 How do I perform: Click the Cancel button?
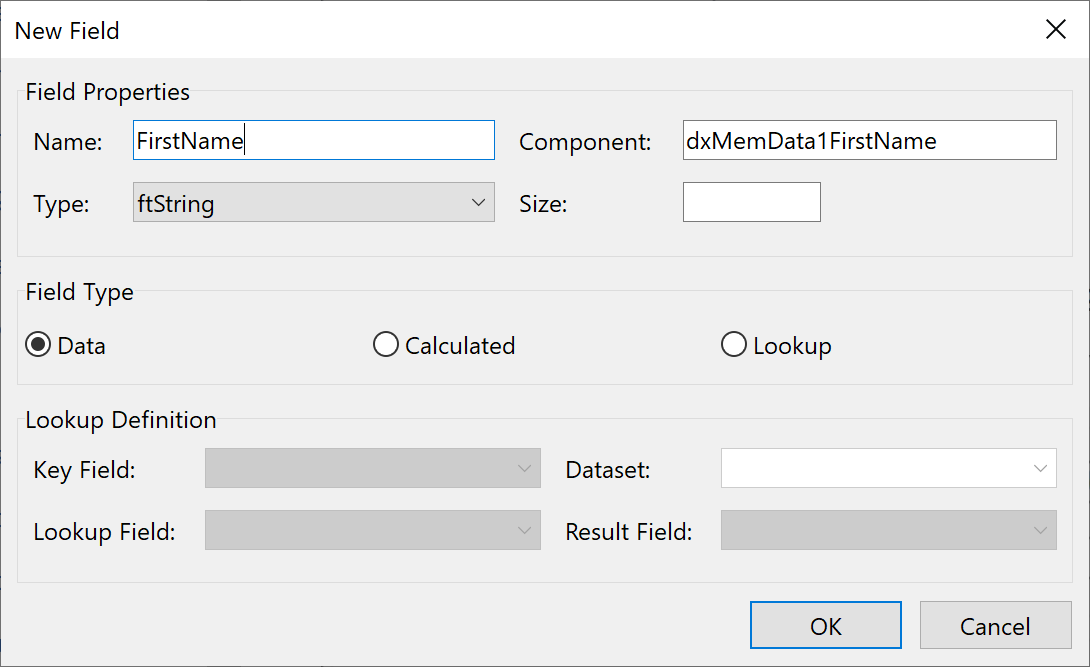(994, 626)
